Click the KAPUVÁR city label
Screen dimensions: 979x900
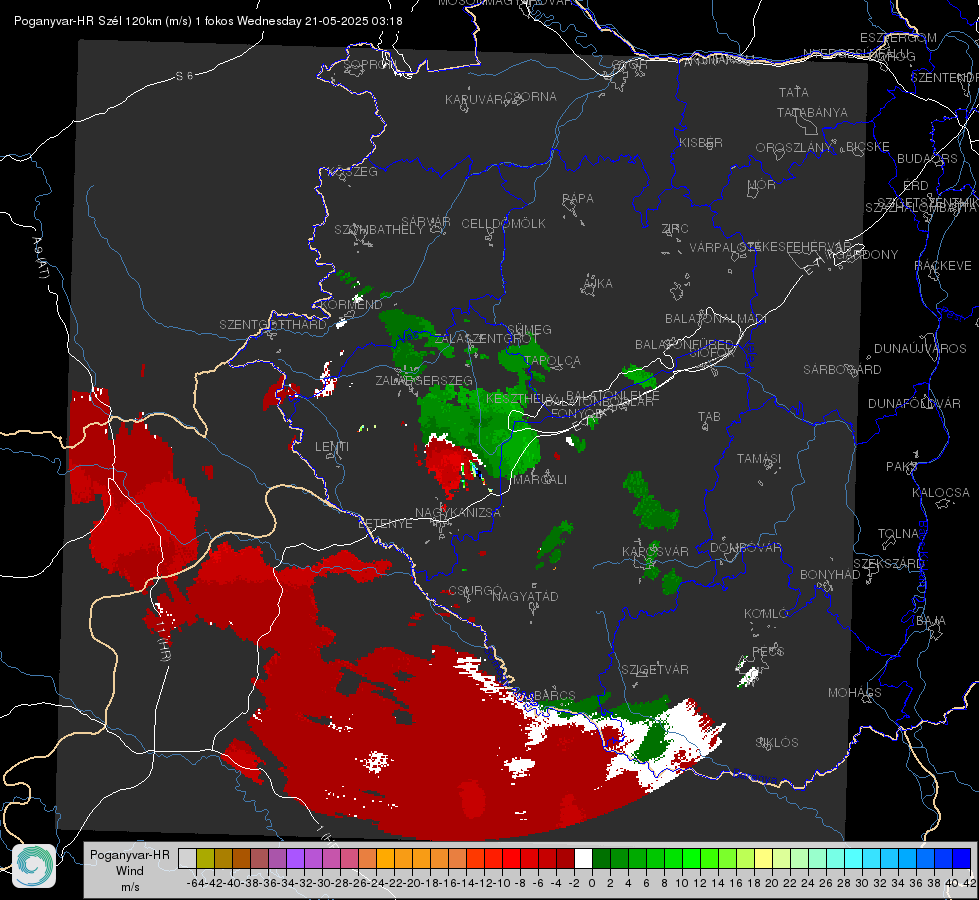coord(474,100)
